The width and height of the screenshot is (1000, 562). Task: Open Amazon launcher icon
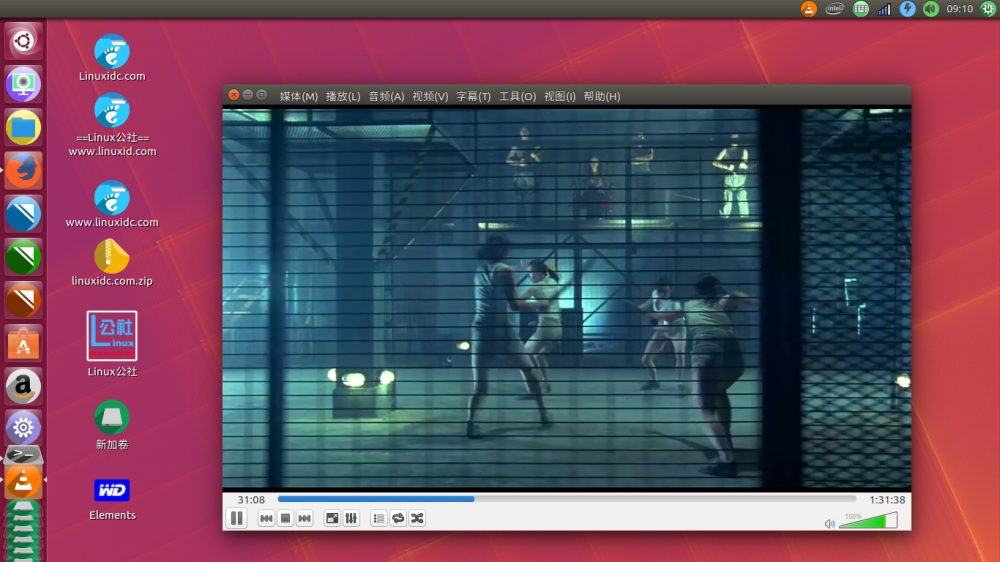tap(23, 386)
